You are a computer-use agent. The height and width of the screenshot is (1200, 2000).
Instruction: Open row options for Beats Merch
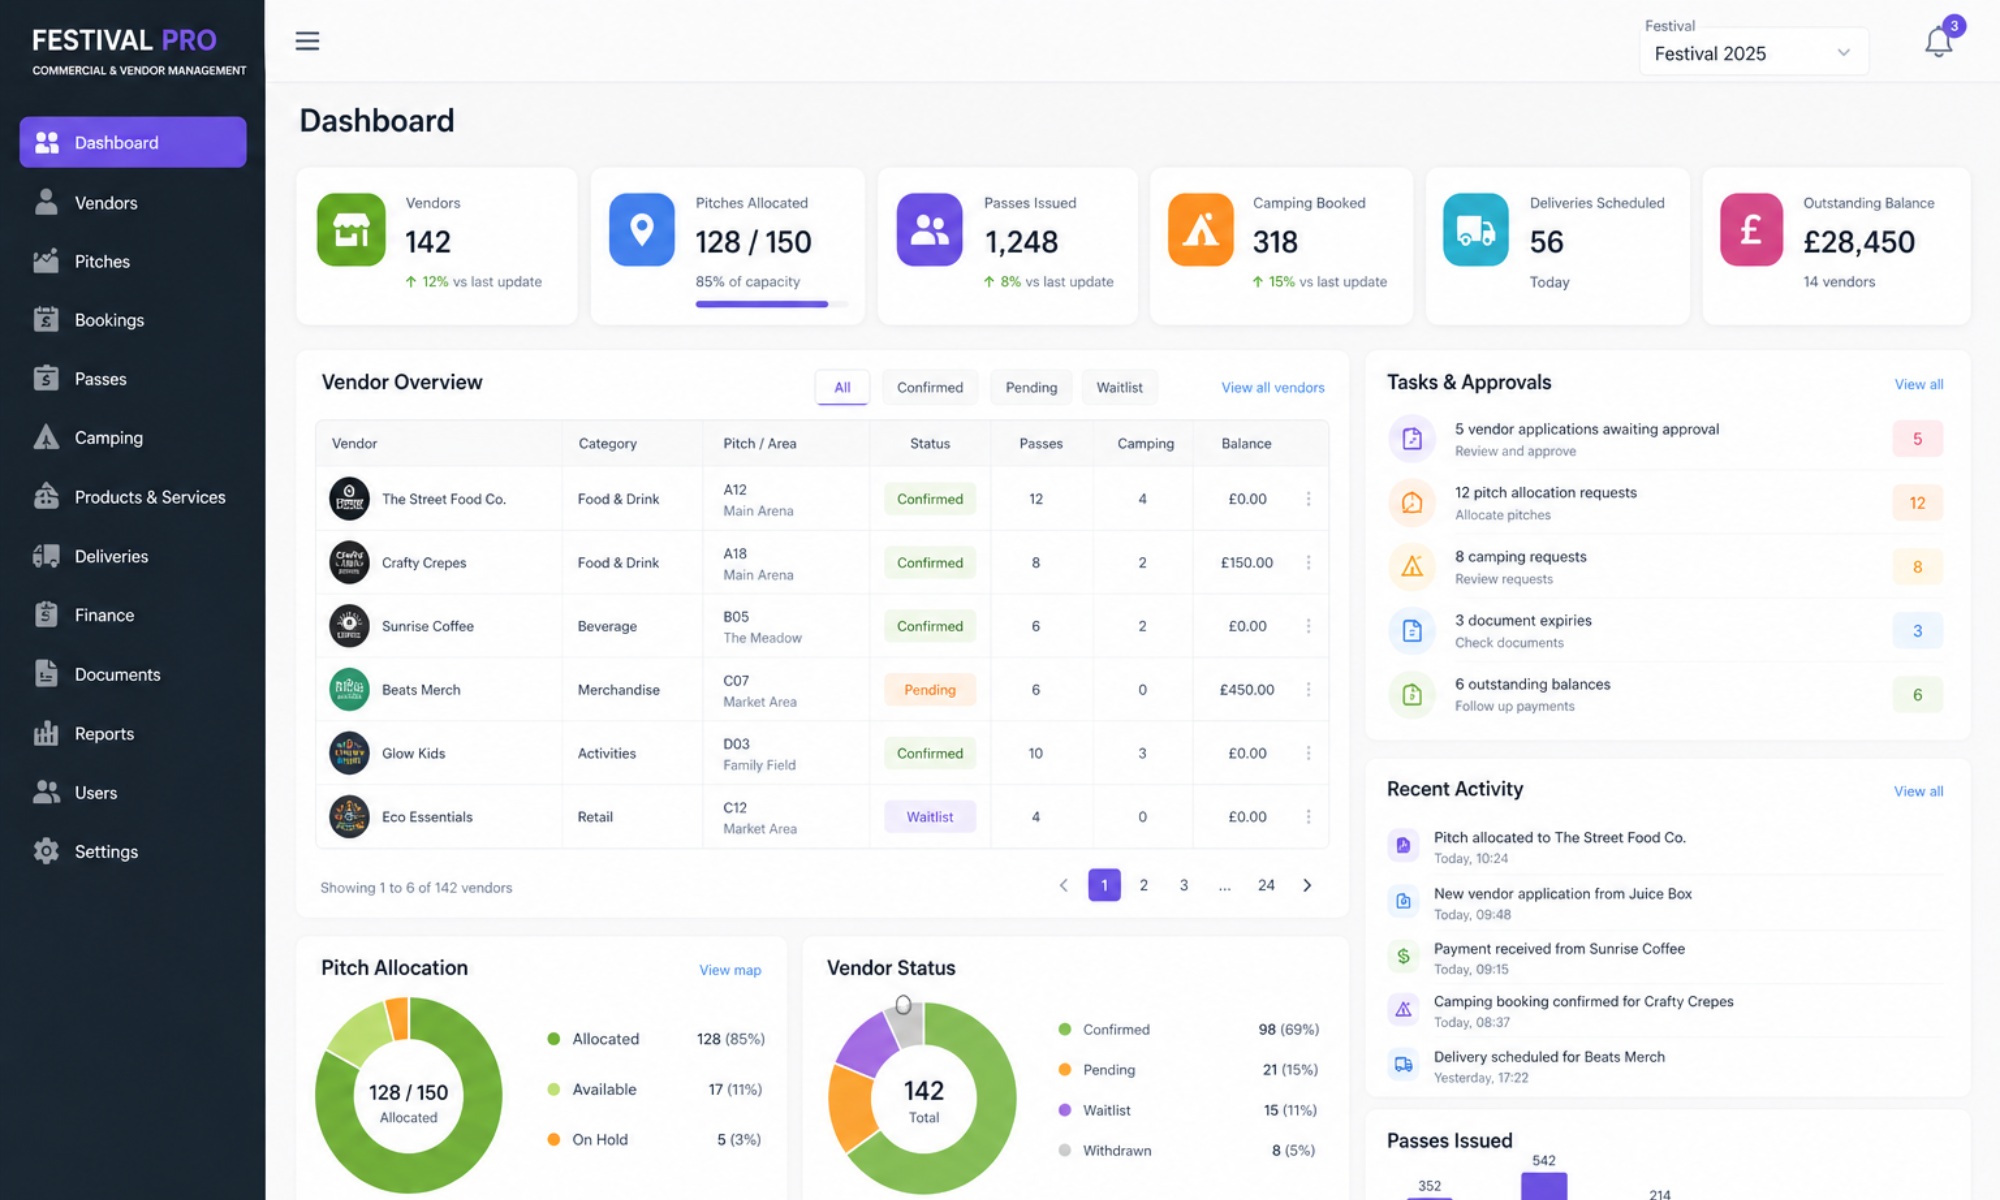click(x=1308, y=690)
